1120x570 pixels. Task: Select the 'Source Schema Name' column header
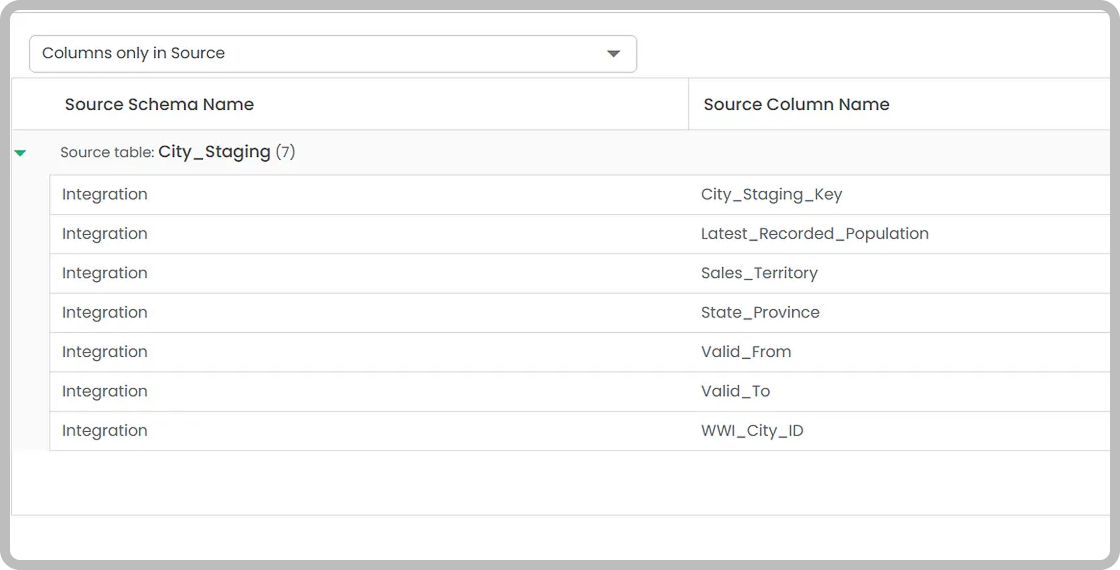click(159, 104)
